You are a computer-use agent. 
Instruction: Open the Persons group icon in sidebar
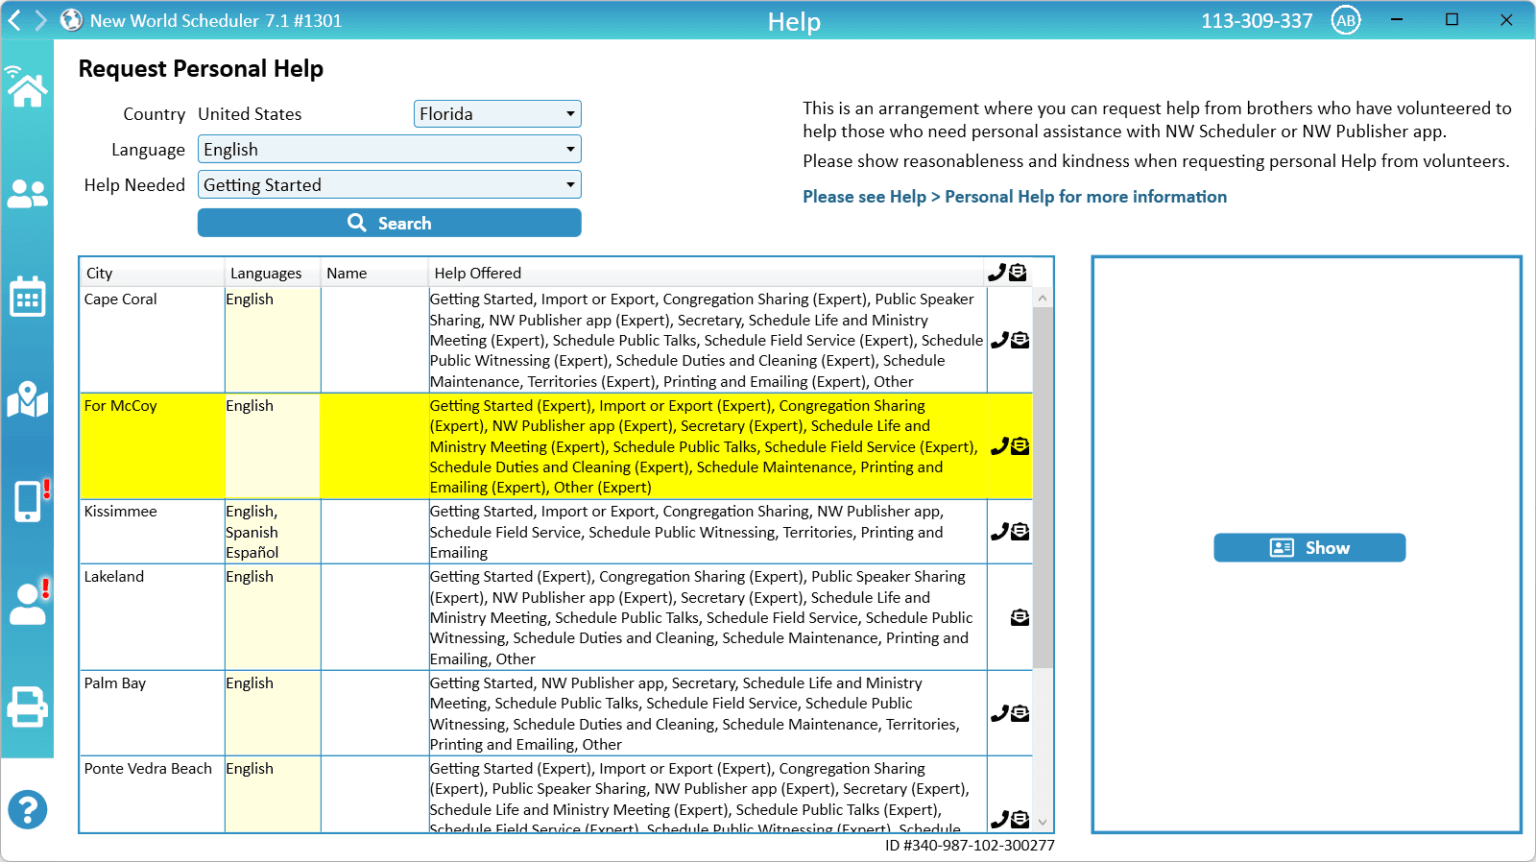[x=27, y=194]
